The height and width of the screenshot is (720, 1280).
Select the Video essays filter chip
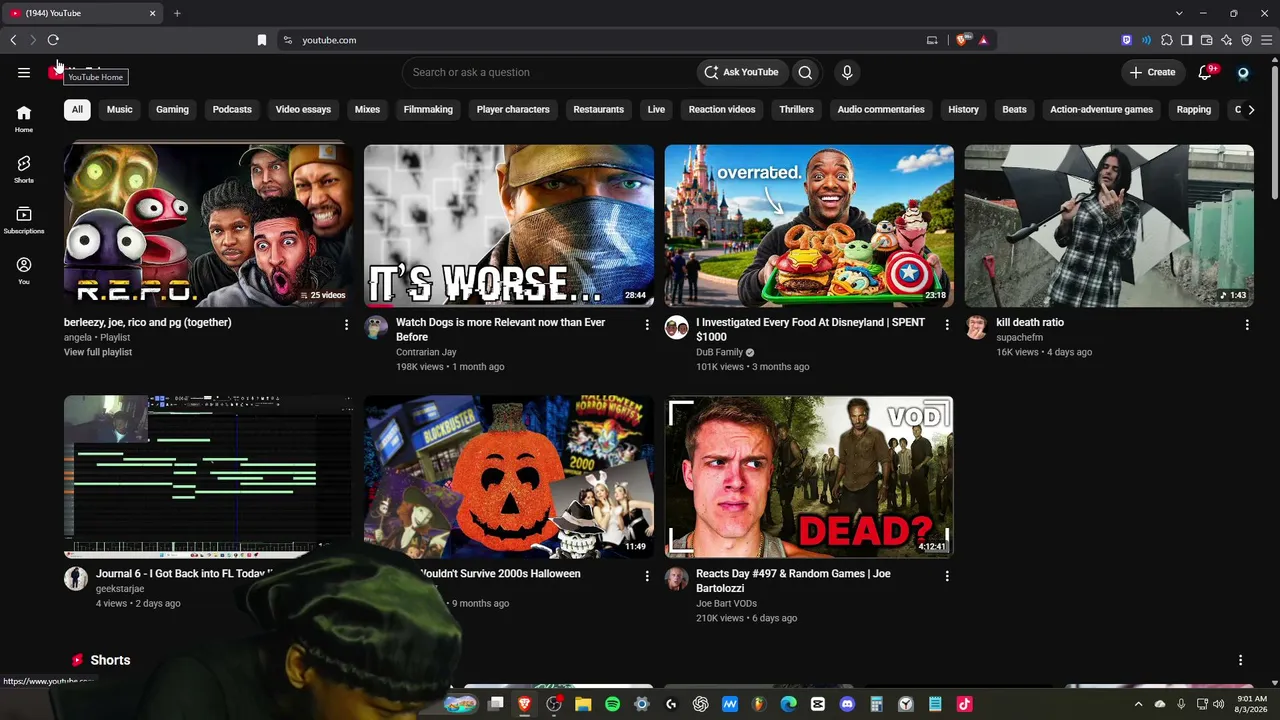(303, 109)
